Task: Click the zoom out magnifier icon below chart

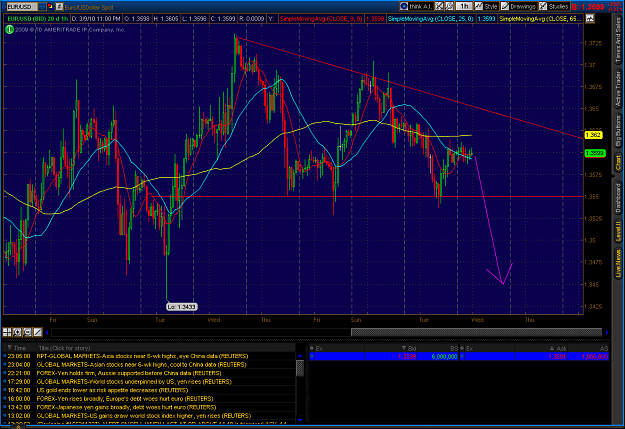Action: click(x=27, y=332)
